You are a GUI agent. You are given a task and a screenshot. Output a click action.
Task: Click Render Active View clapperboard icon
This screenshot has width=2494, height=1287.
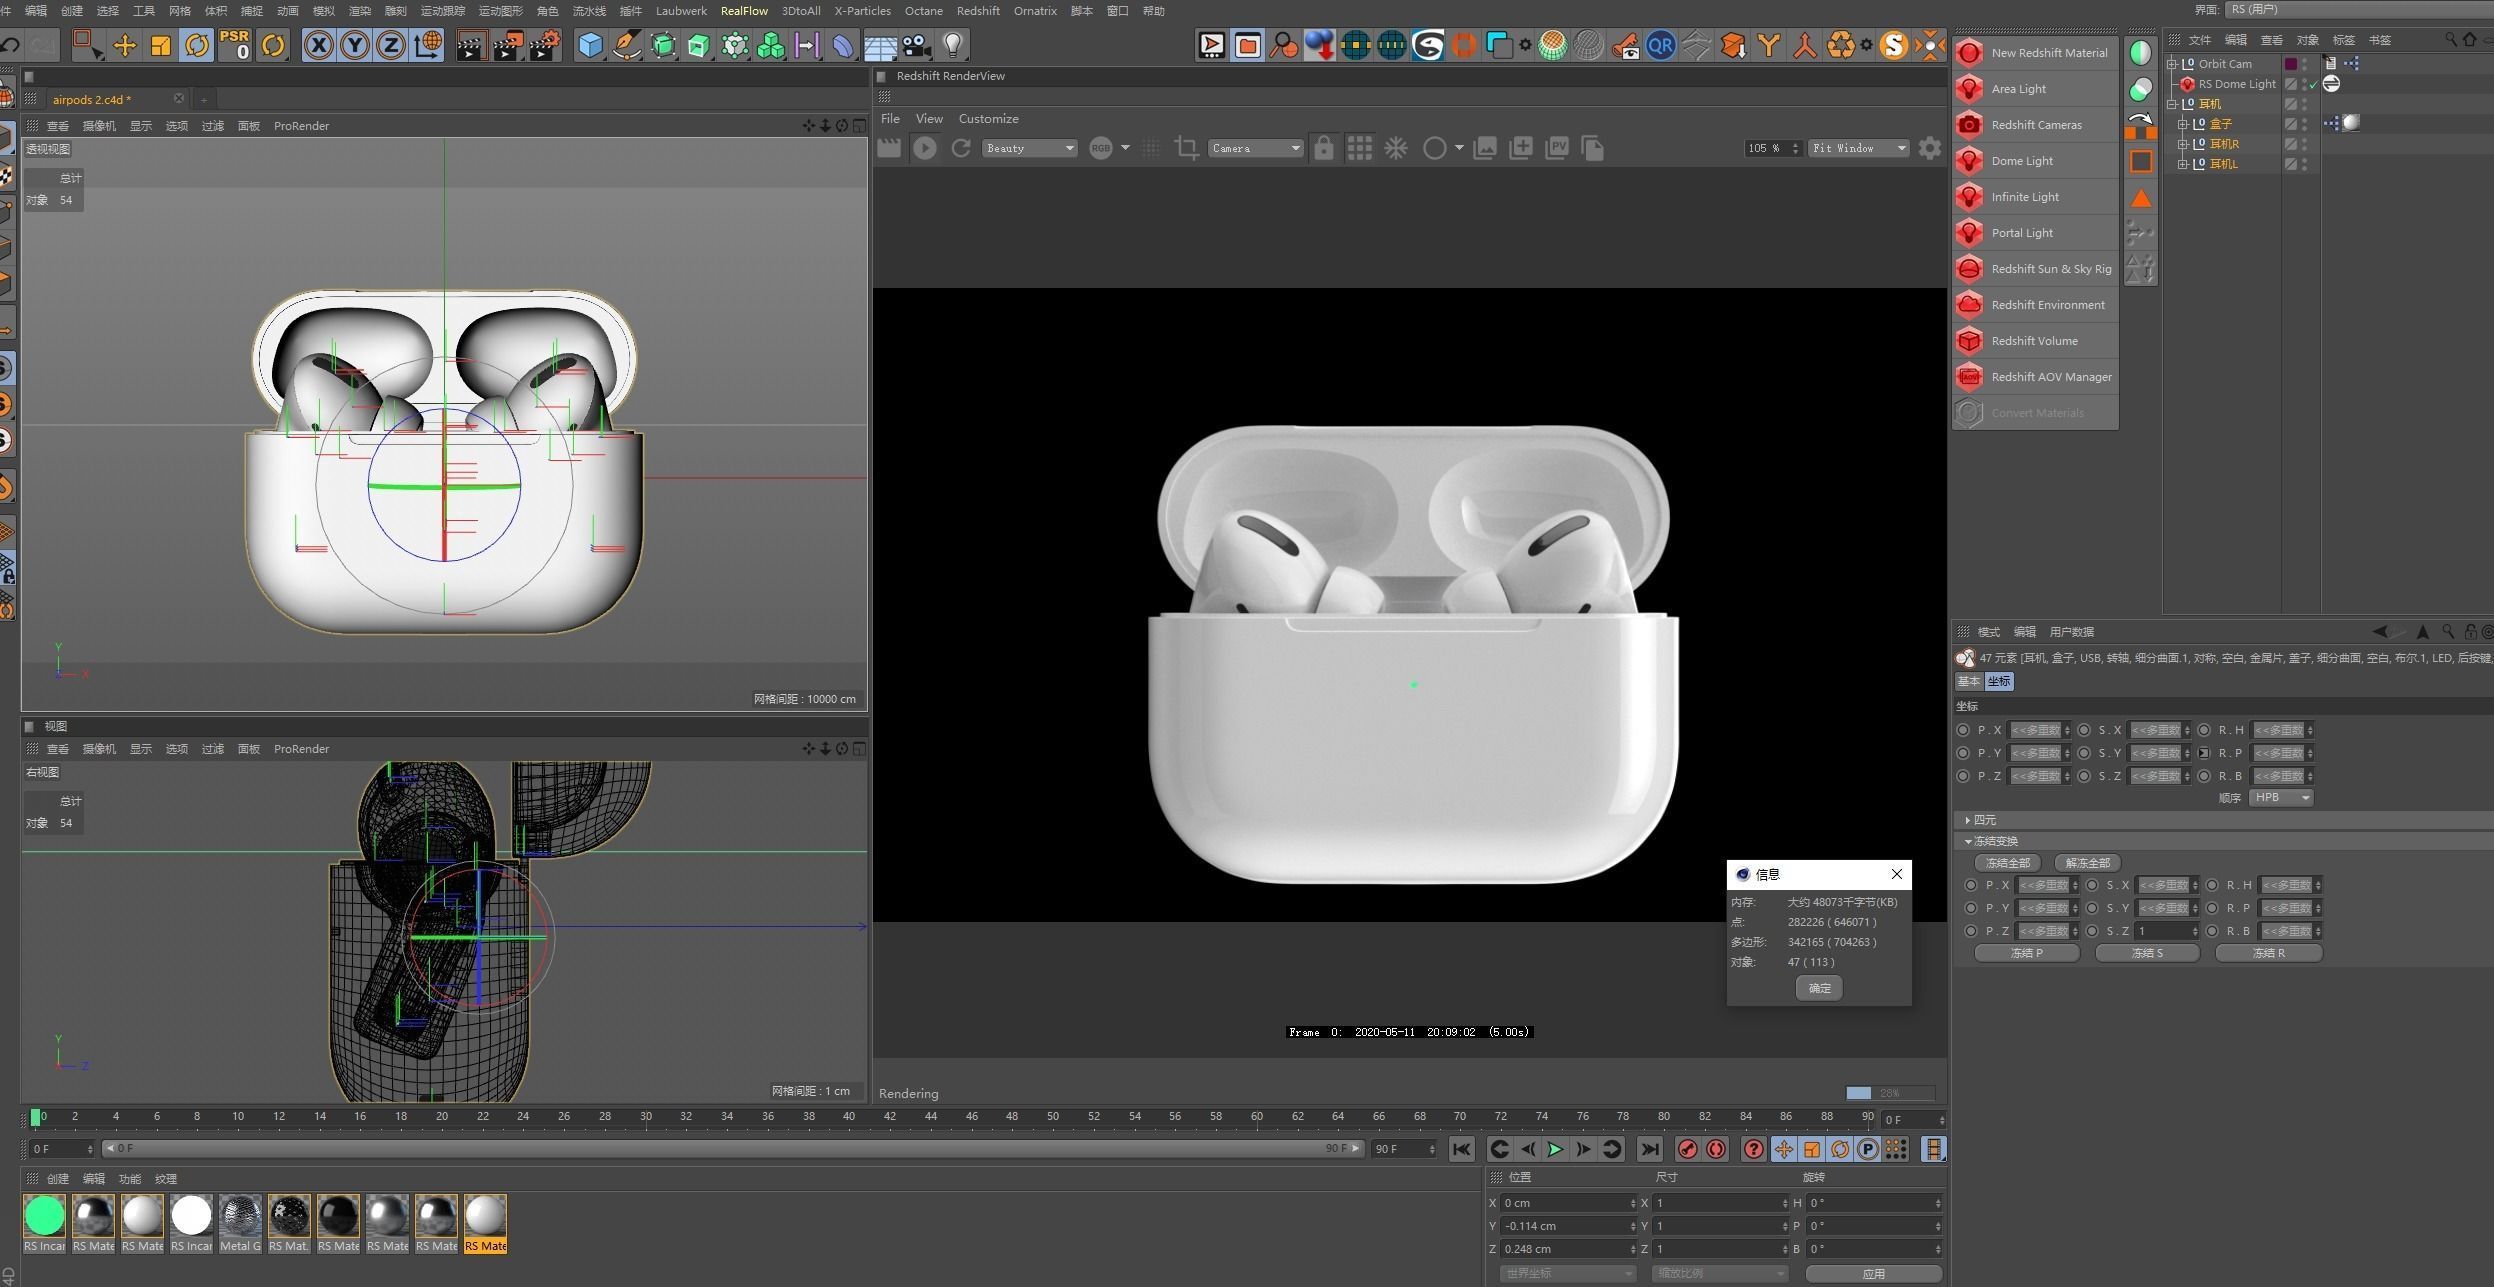pyautogui.click(x=470, y=45)
